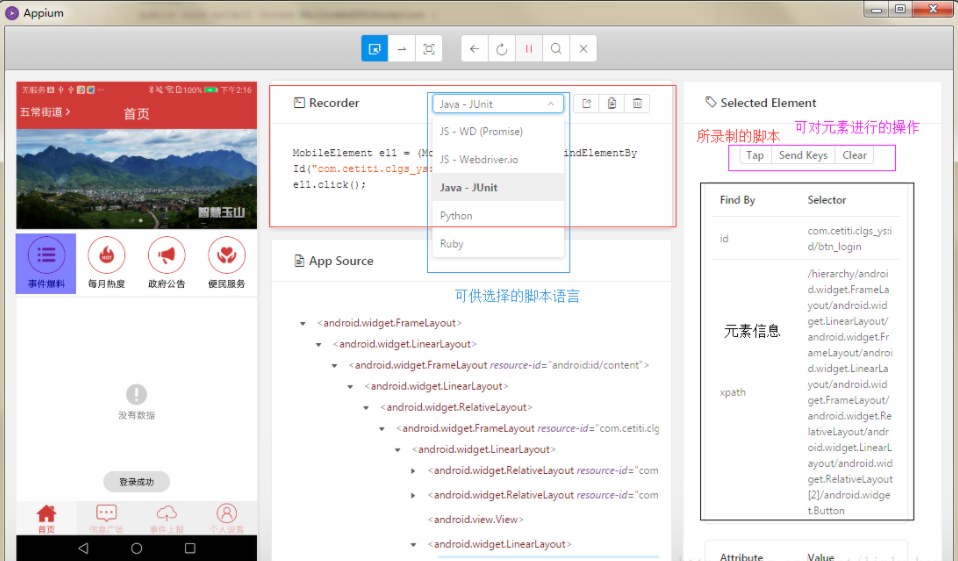958x561 pixels.
Task: Click the xpath selector value text
Action: point(850,392)
